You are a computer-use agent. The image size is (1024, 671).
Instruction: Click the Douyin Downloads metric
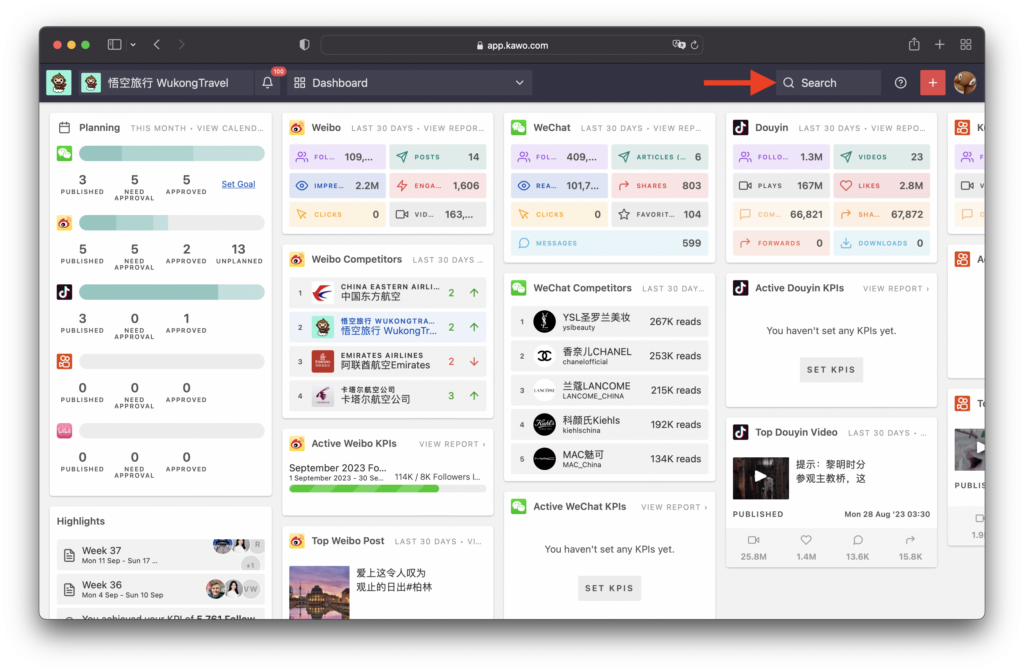(x=882, y=243)
